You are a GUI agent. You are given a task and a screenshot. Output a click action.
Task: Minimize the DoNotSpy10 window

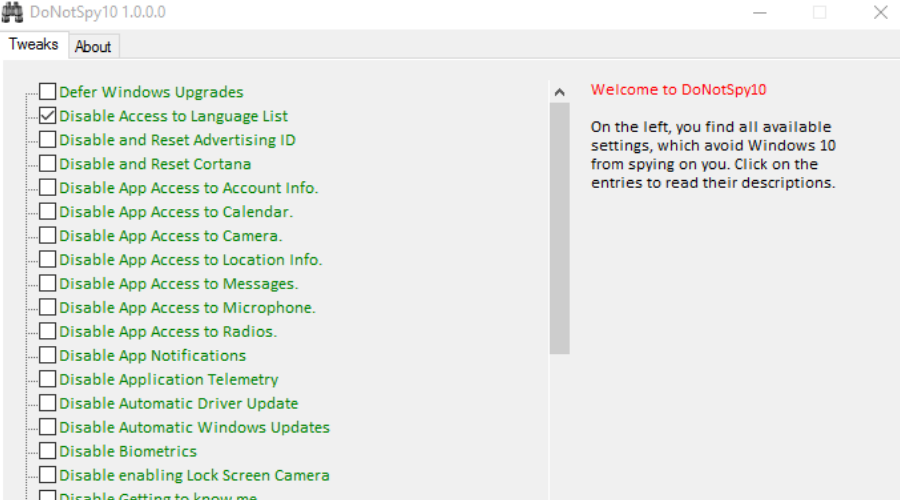point(760,13)
